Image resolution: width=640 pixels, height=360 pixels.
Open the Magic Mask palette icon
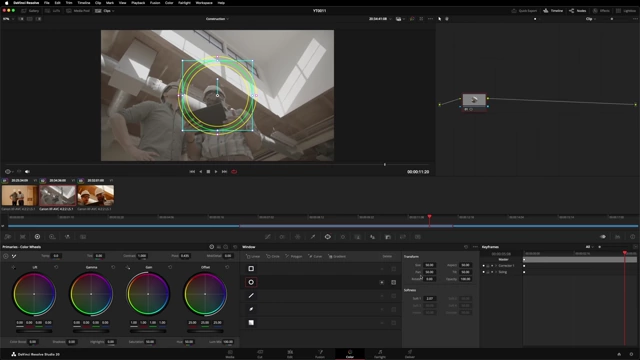point(358,237)
